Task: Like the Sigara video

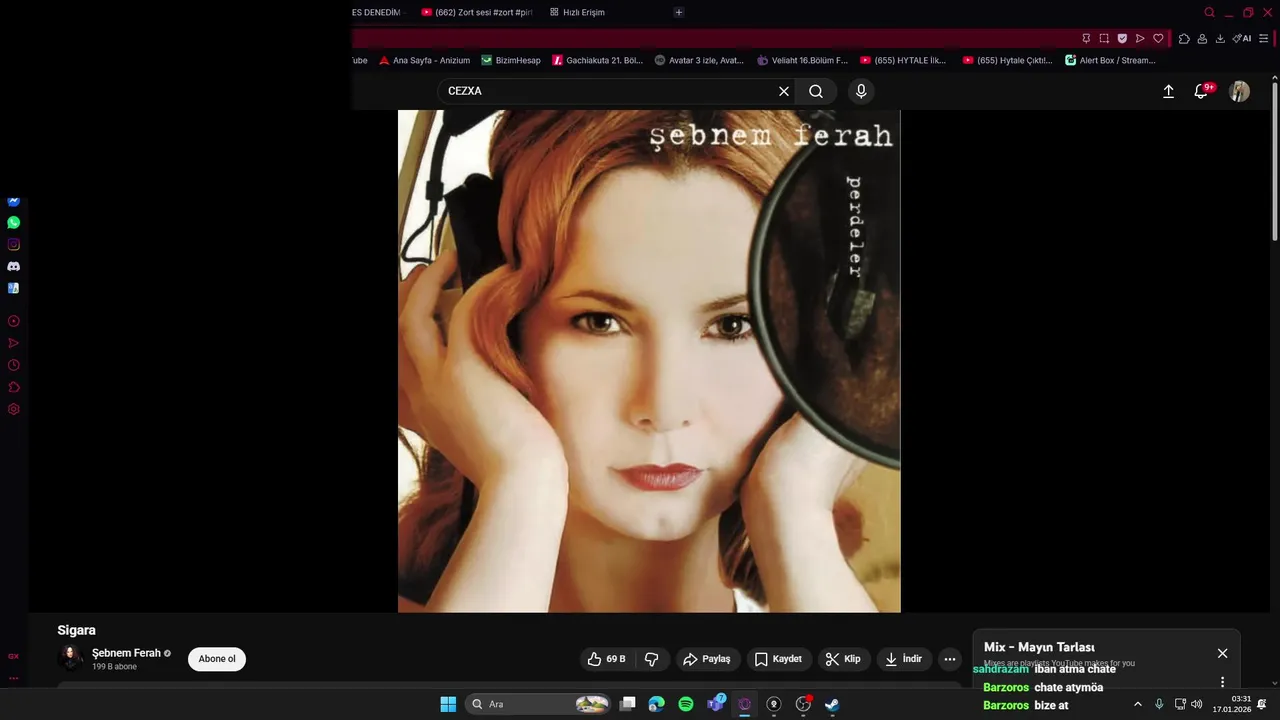Action: tap(606, 659)
